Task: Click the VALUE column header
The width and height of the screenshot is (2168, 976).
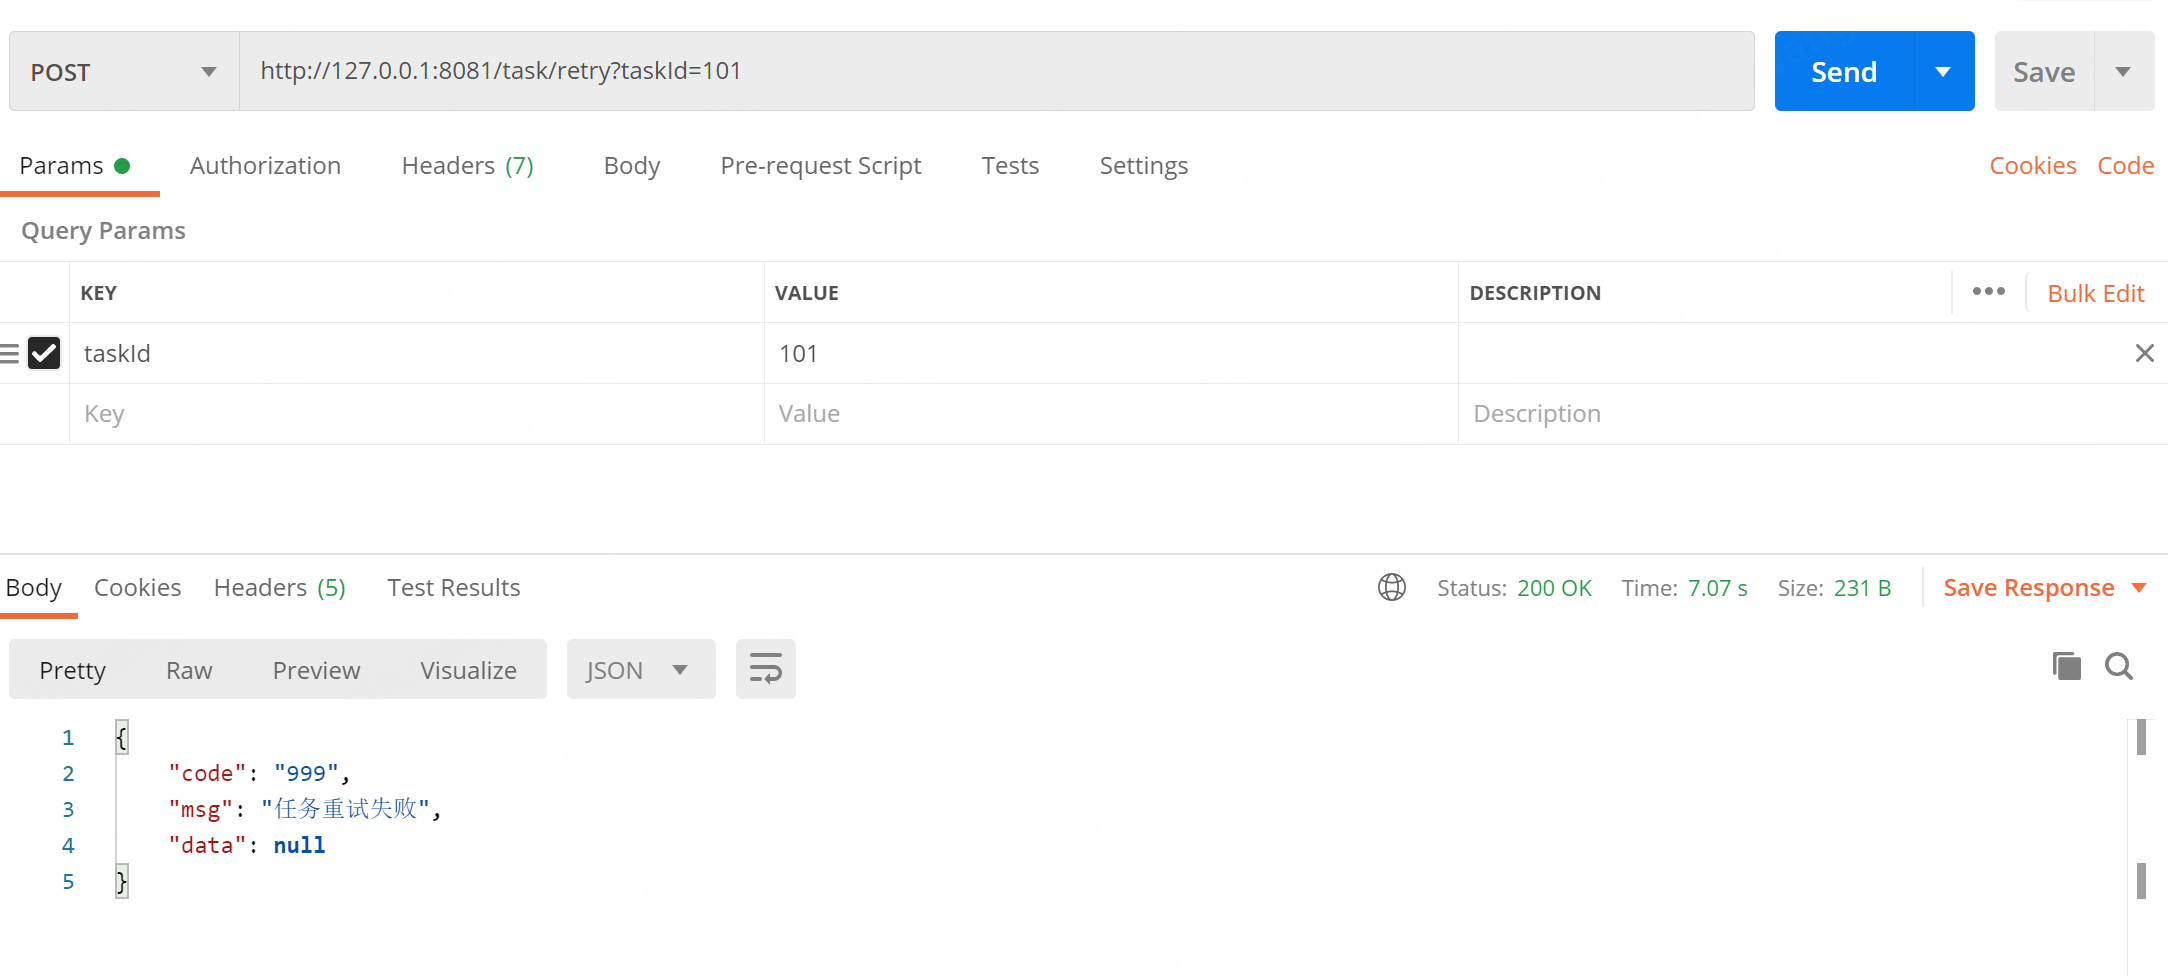Action: point(806,293)
